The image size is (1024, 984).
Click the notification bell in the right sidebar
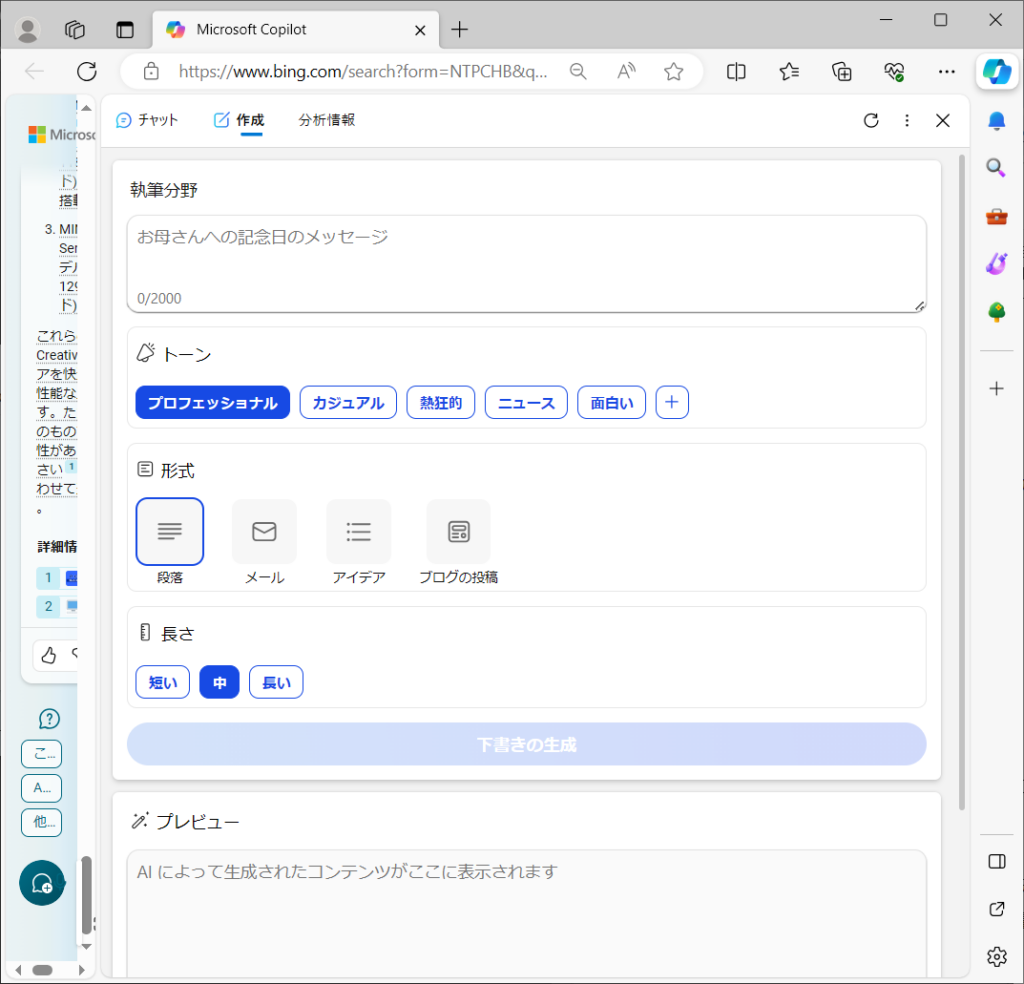[996, 120]
